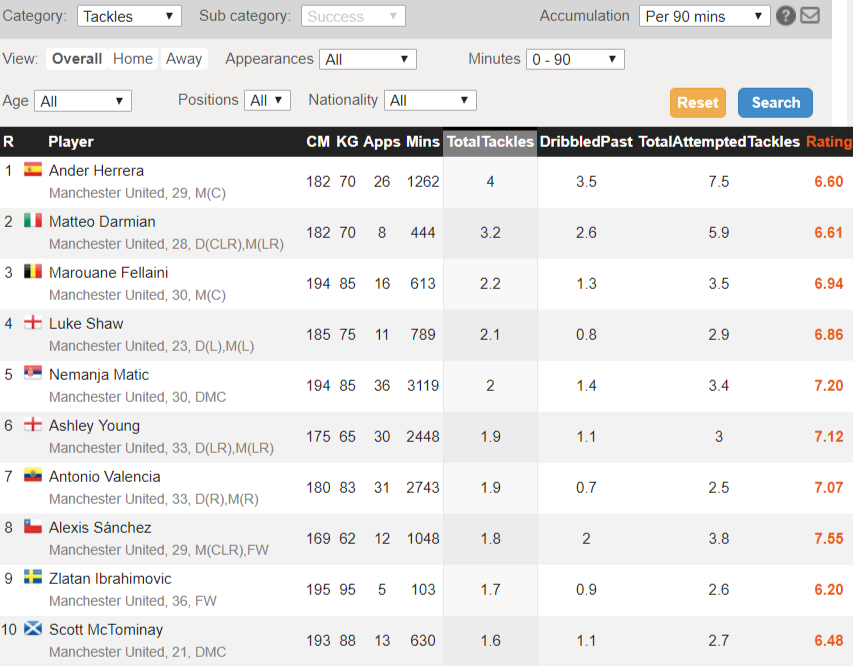Click the orange Reset button
Image resolution: width=853 pixels, height=666 pixels.
(697, 103)
